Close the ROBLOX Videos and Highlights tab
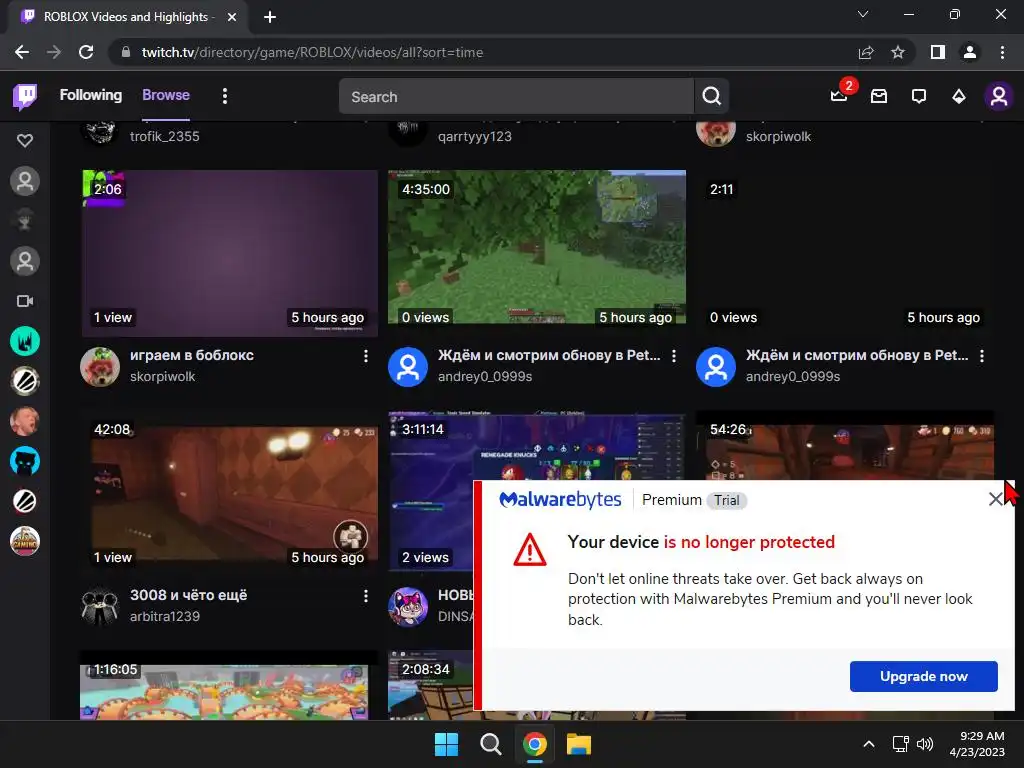1024x768 pixels. 232,17
